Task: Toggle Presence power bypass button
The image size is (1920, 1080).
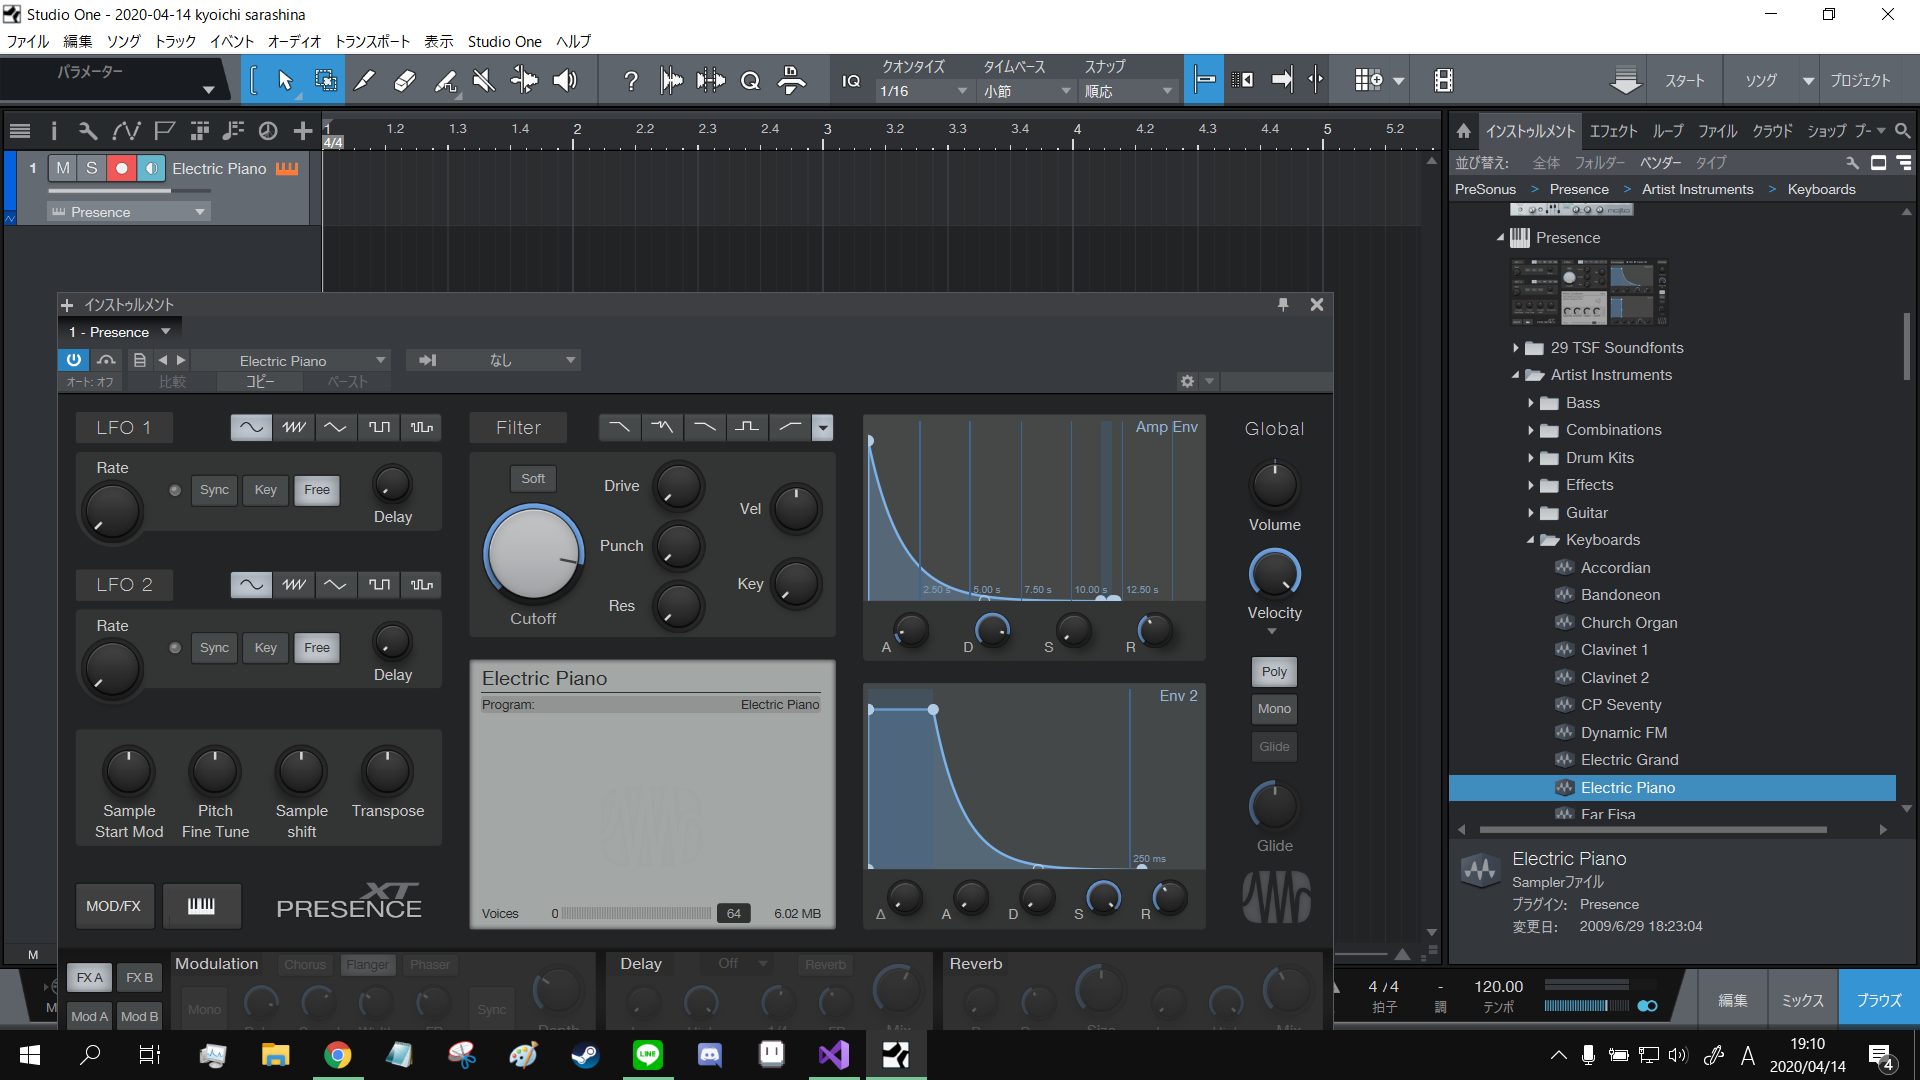Action: point(74,360)
